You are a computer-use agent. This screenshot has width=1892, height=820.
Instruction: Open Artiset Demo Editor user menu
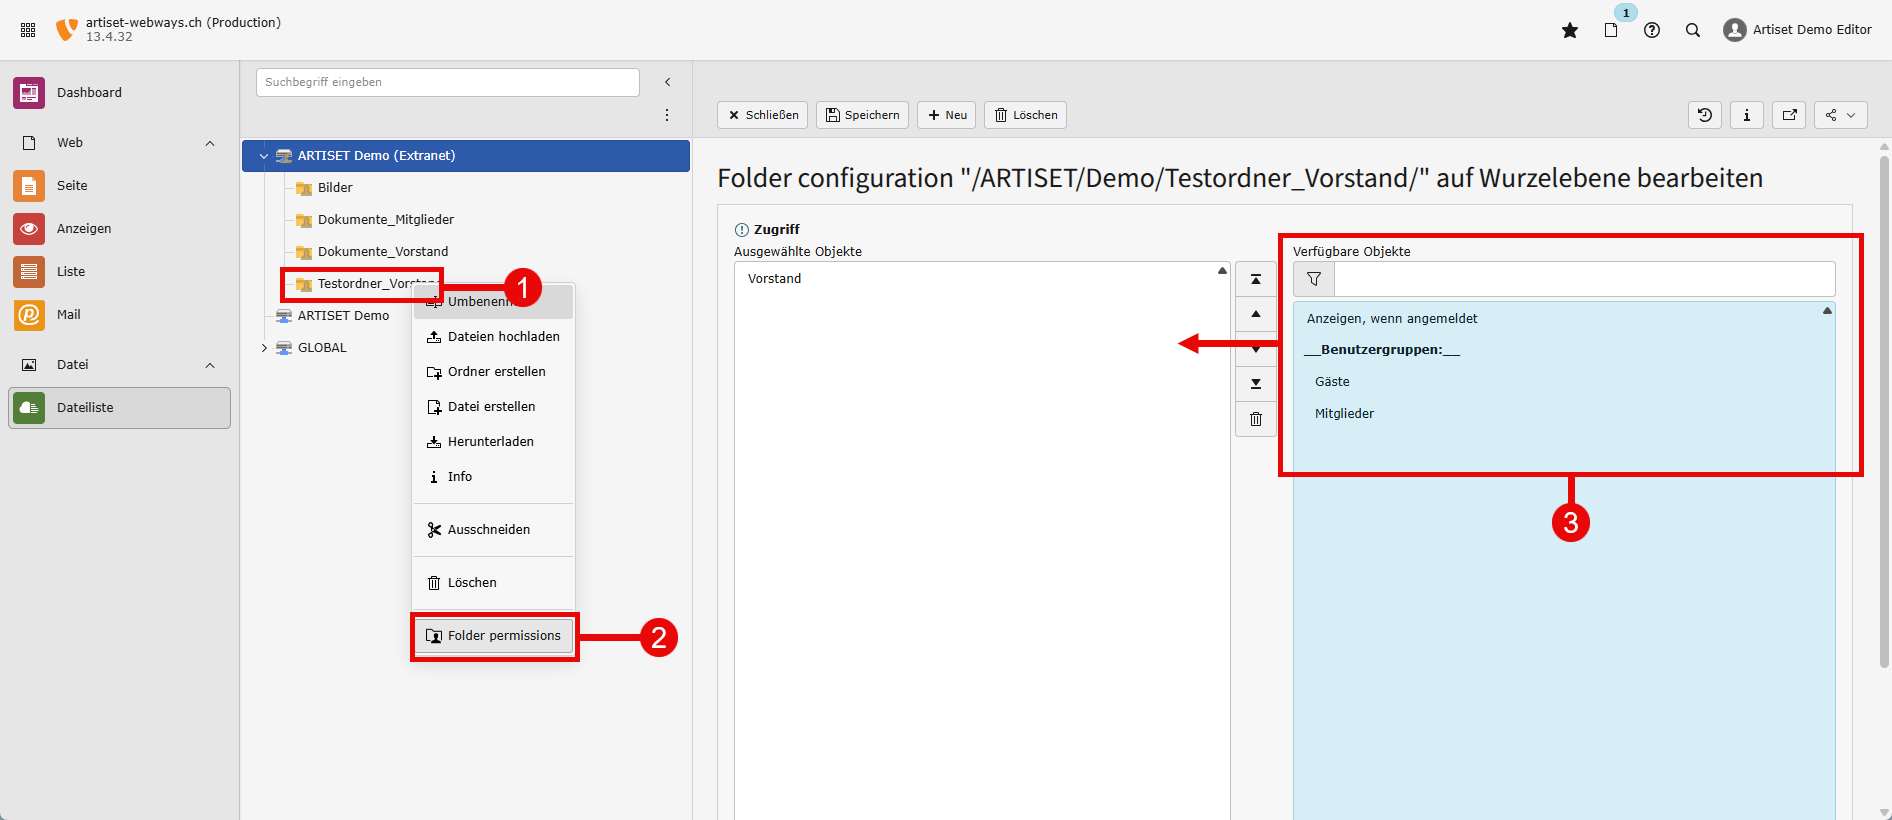(1797, 30)
